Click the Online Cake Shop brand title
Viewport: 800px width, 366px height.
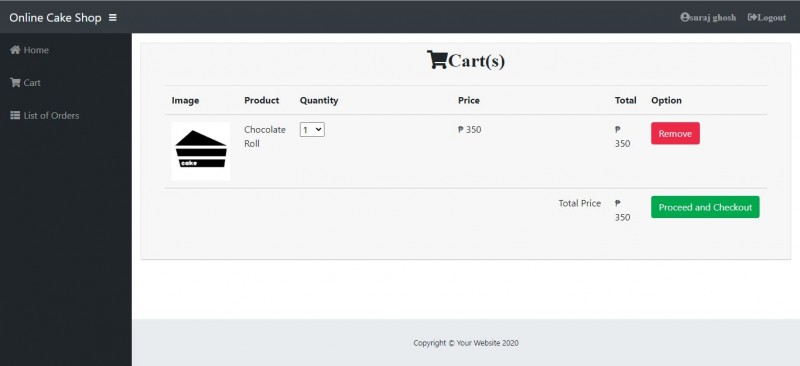(55, 18)
